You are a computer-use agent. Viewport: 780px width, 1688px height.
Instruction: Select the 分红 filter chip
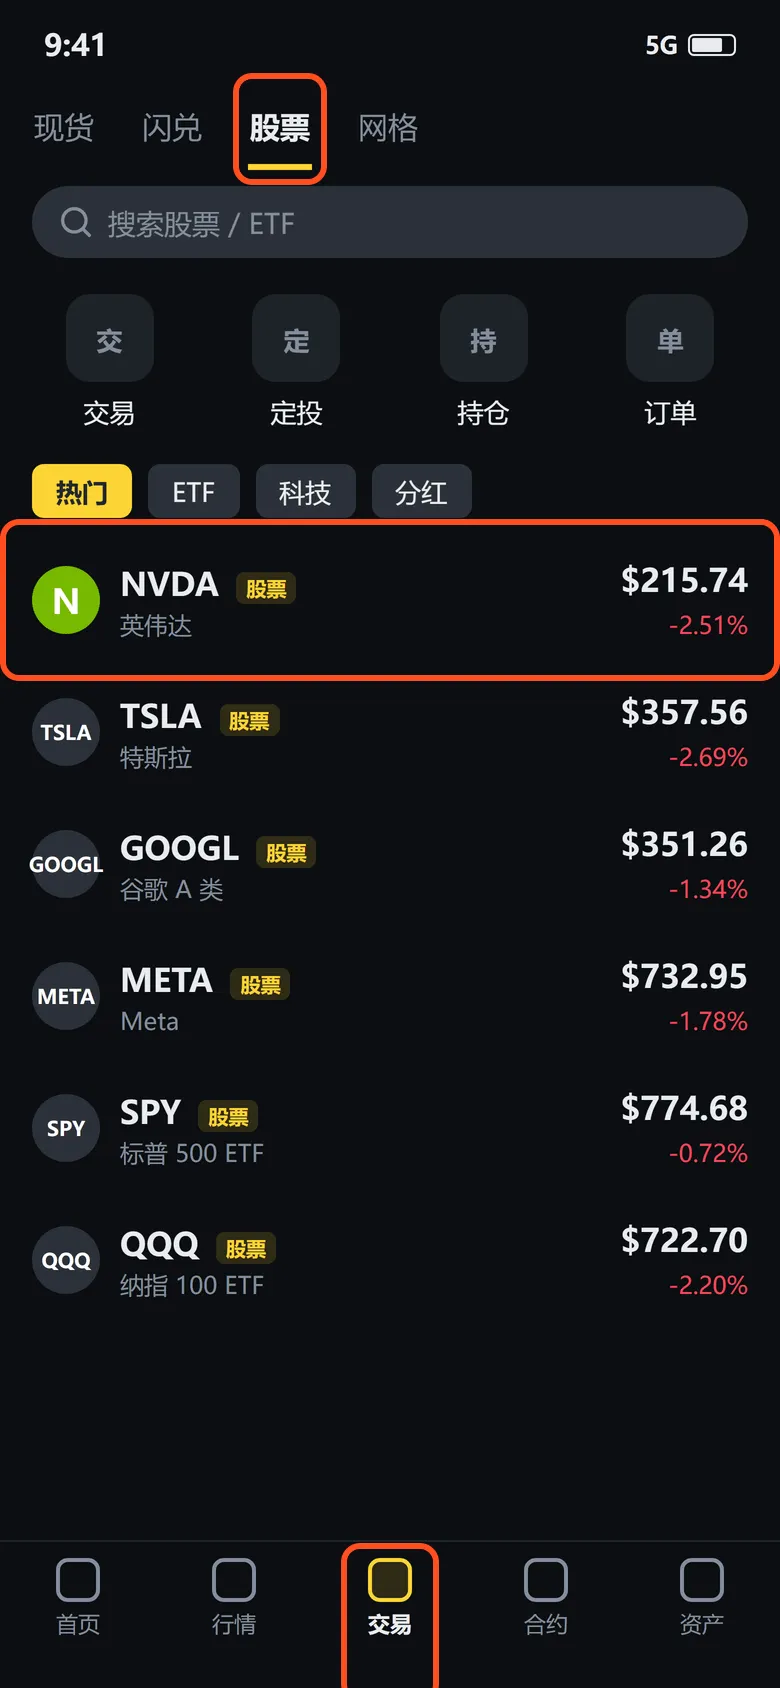[x=422, y=491]
